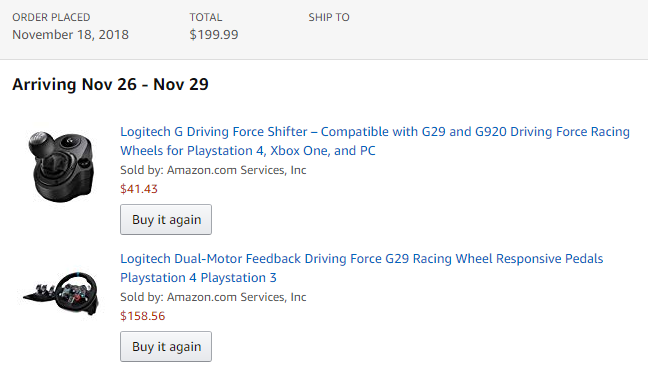Open the G29 Racing Wheel product image
The image size is (648, 372).
(x=61, y=293)
